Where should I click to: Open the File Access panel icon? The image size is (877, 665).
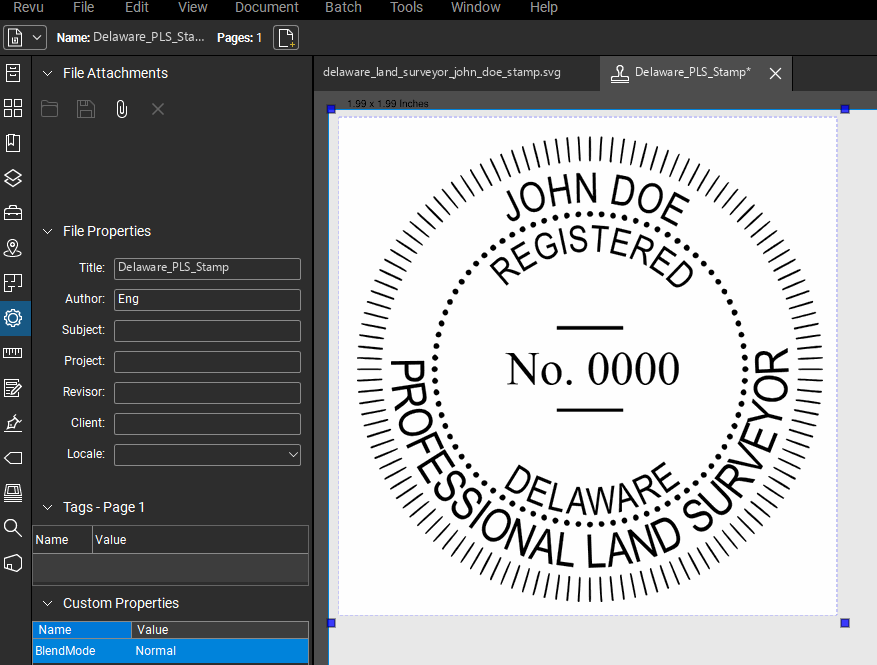click(13, 73)
